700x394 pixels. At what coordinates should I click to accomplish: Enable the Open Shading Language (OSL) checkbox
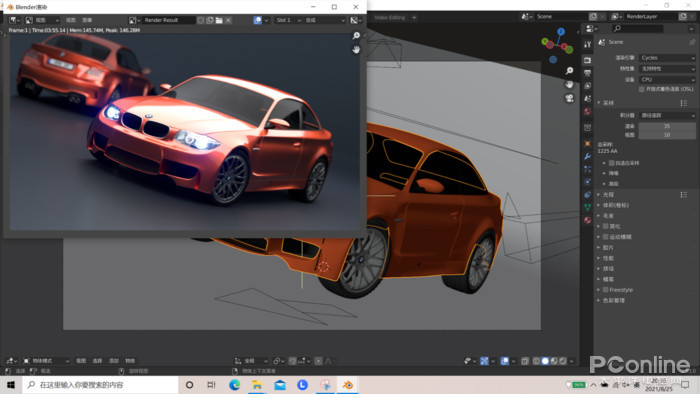(x=642, y=89)
